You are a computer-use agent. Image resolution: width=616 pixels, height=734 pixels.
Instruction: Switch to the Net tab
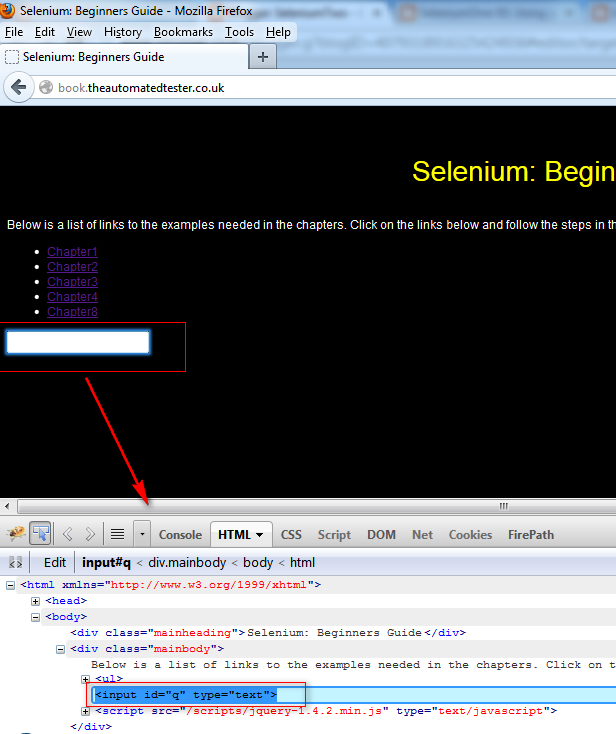coord(422,535)
